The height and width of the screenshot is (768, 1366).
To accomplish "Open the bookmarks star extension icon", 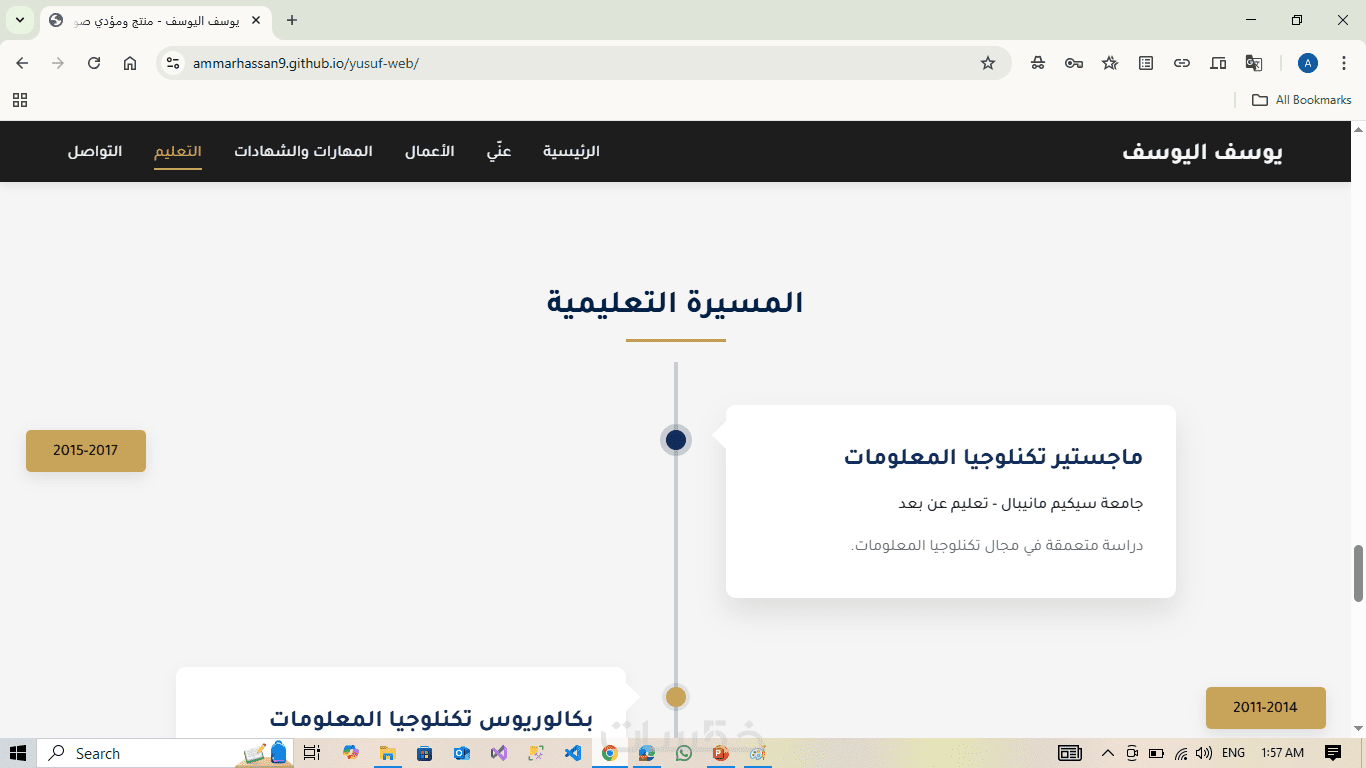I will pos(1110,63).
